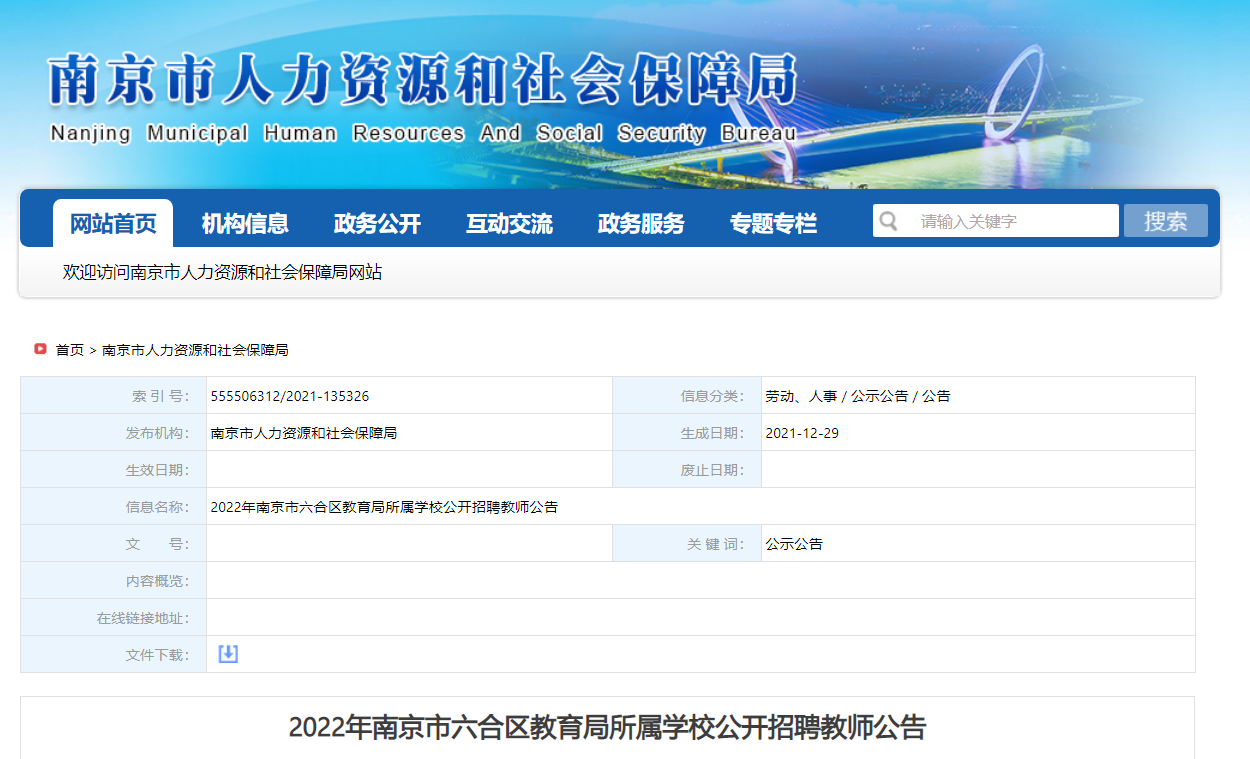
Task: Open the 政务公开 menu
Action: point(377,223)
